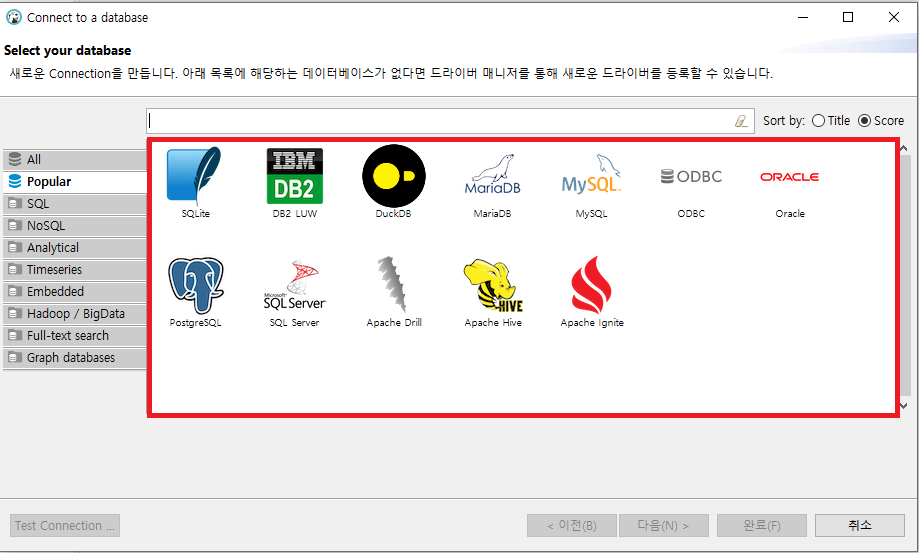Sort drivers by Title

point(830,121)
